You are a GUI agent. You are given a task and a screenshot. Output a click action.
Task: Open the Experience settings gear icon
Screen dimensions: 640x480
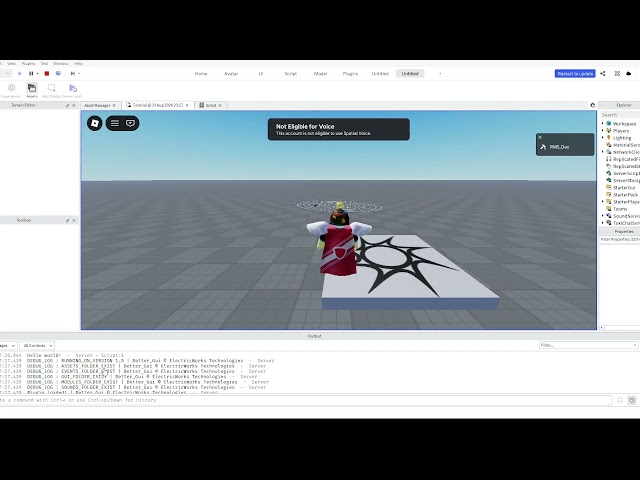(x=11, y=88)
